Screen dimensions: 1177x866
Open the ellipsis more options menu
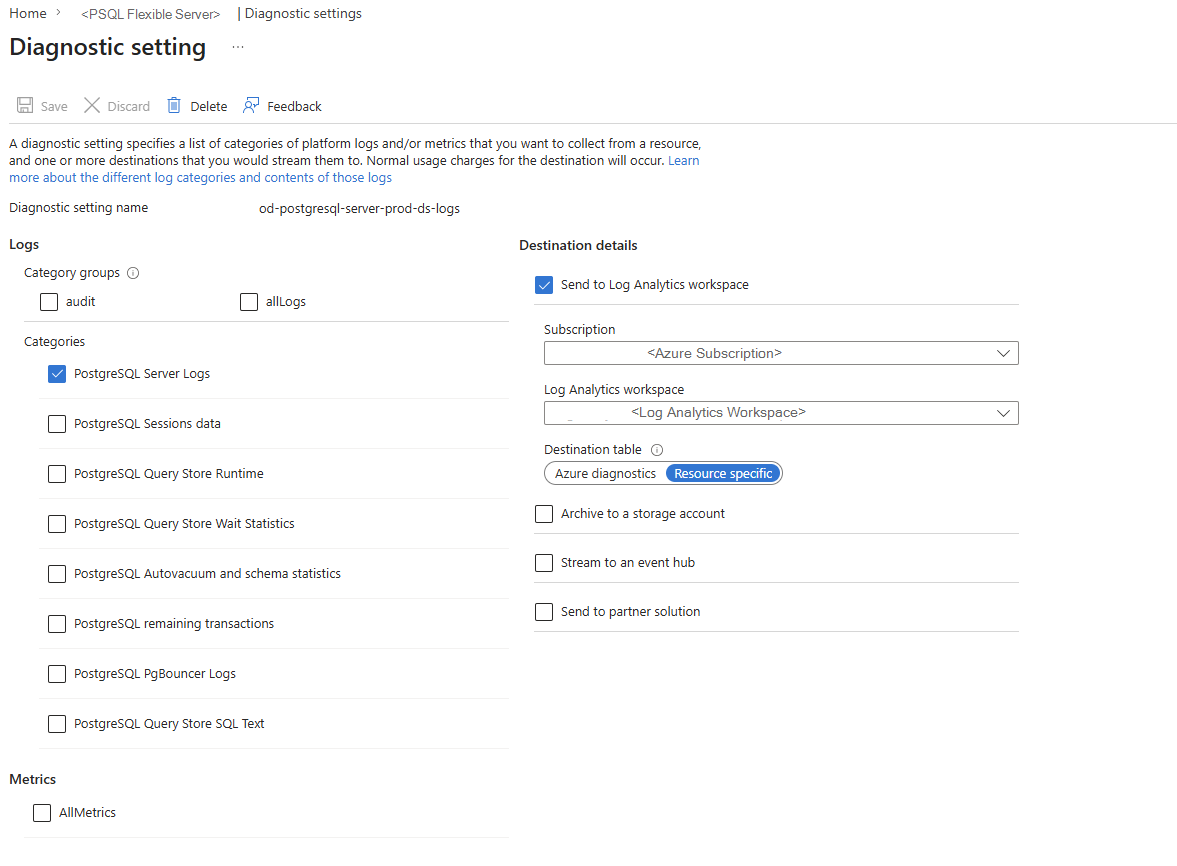pyautogui.click(x=238, y=47)
